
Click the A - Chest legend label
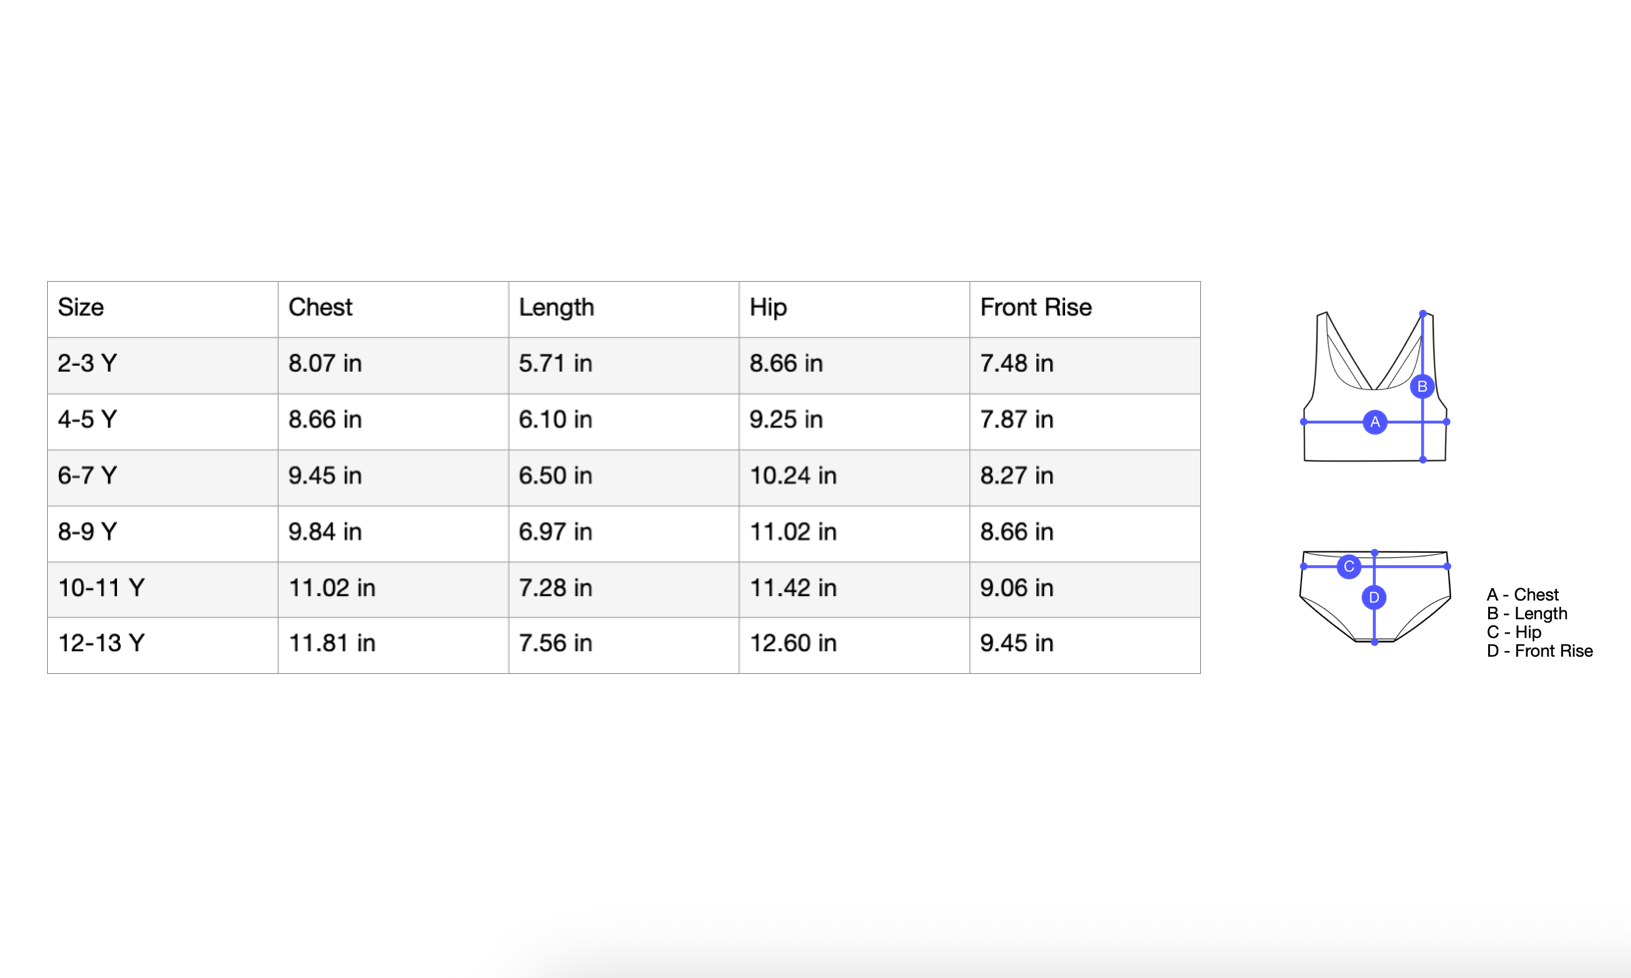click(x=1522, y=595)
